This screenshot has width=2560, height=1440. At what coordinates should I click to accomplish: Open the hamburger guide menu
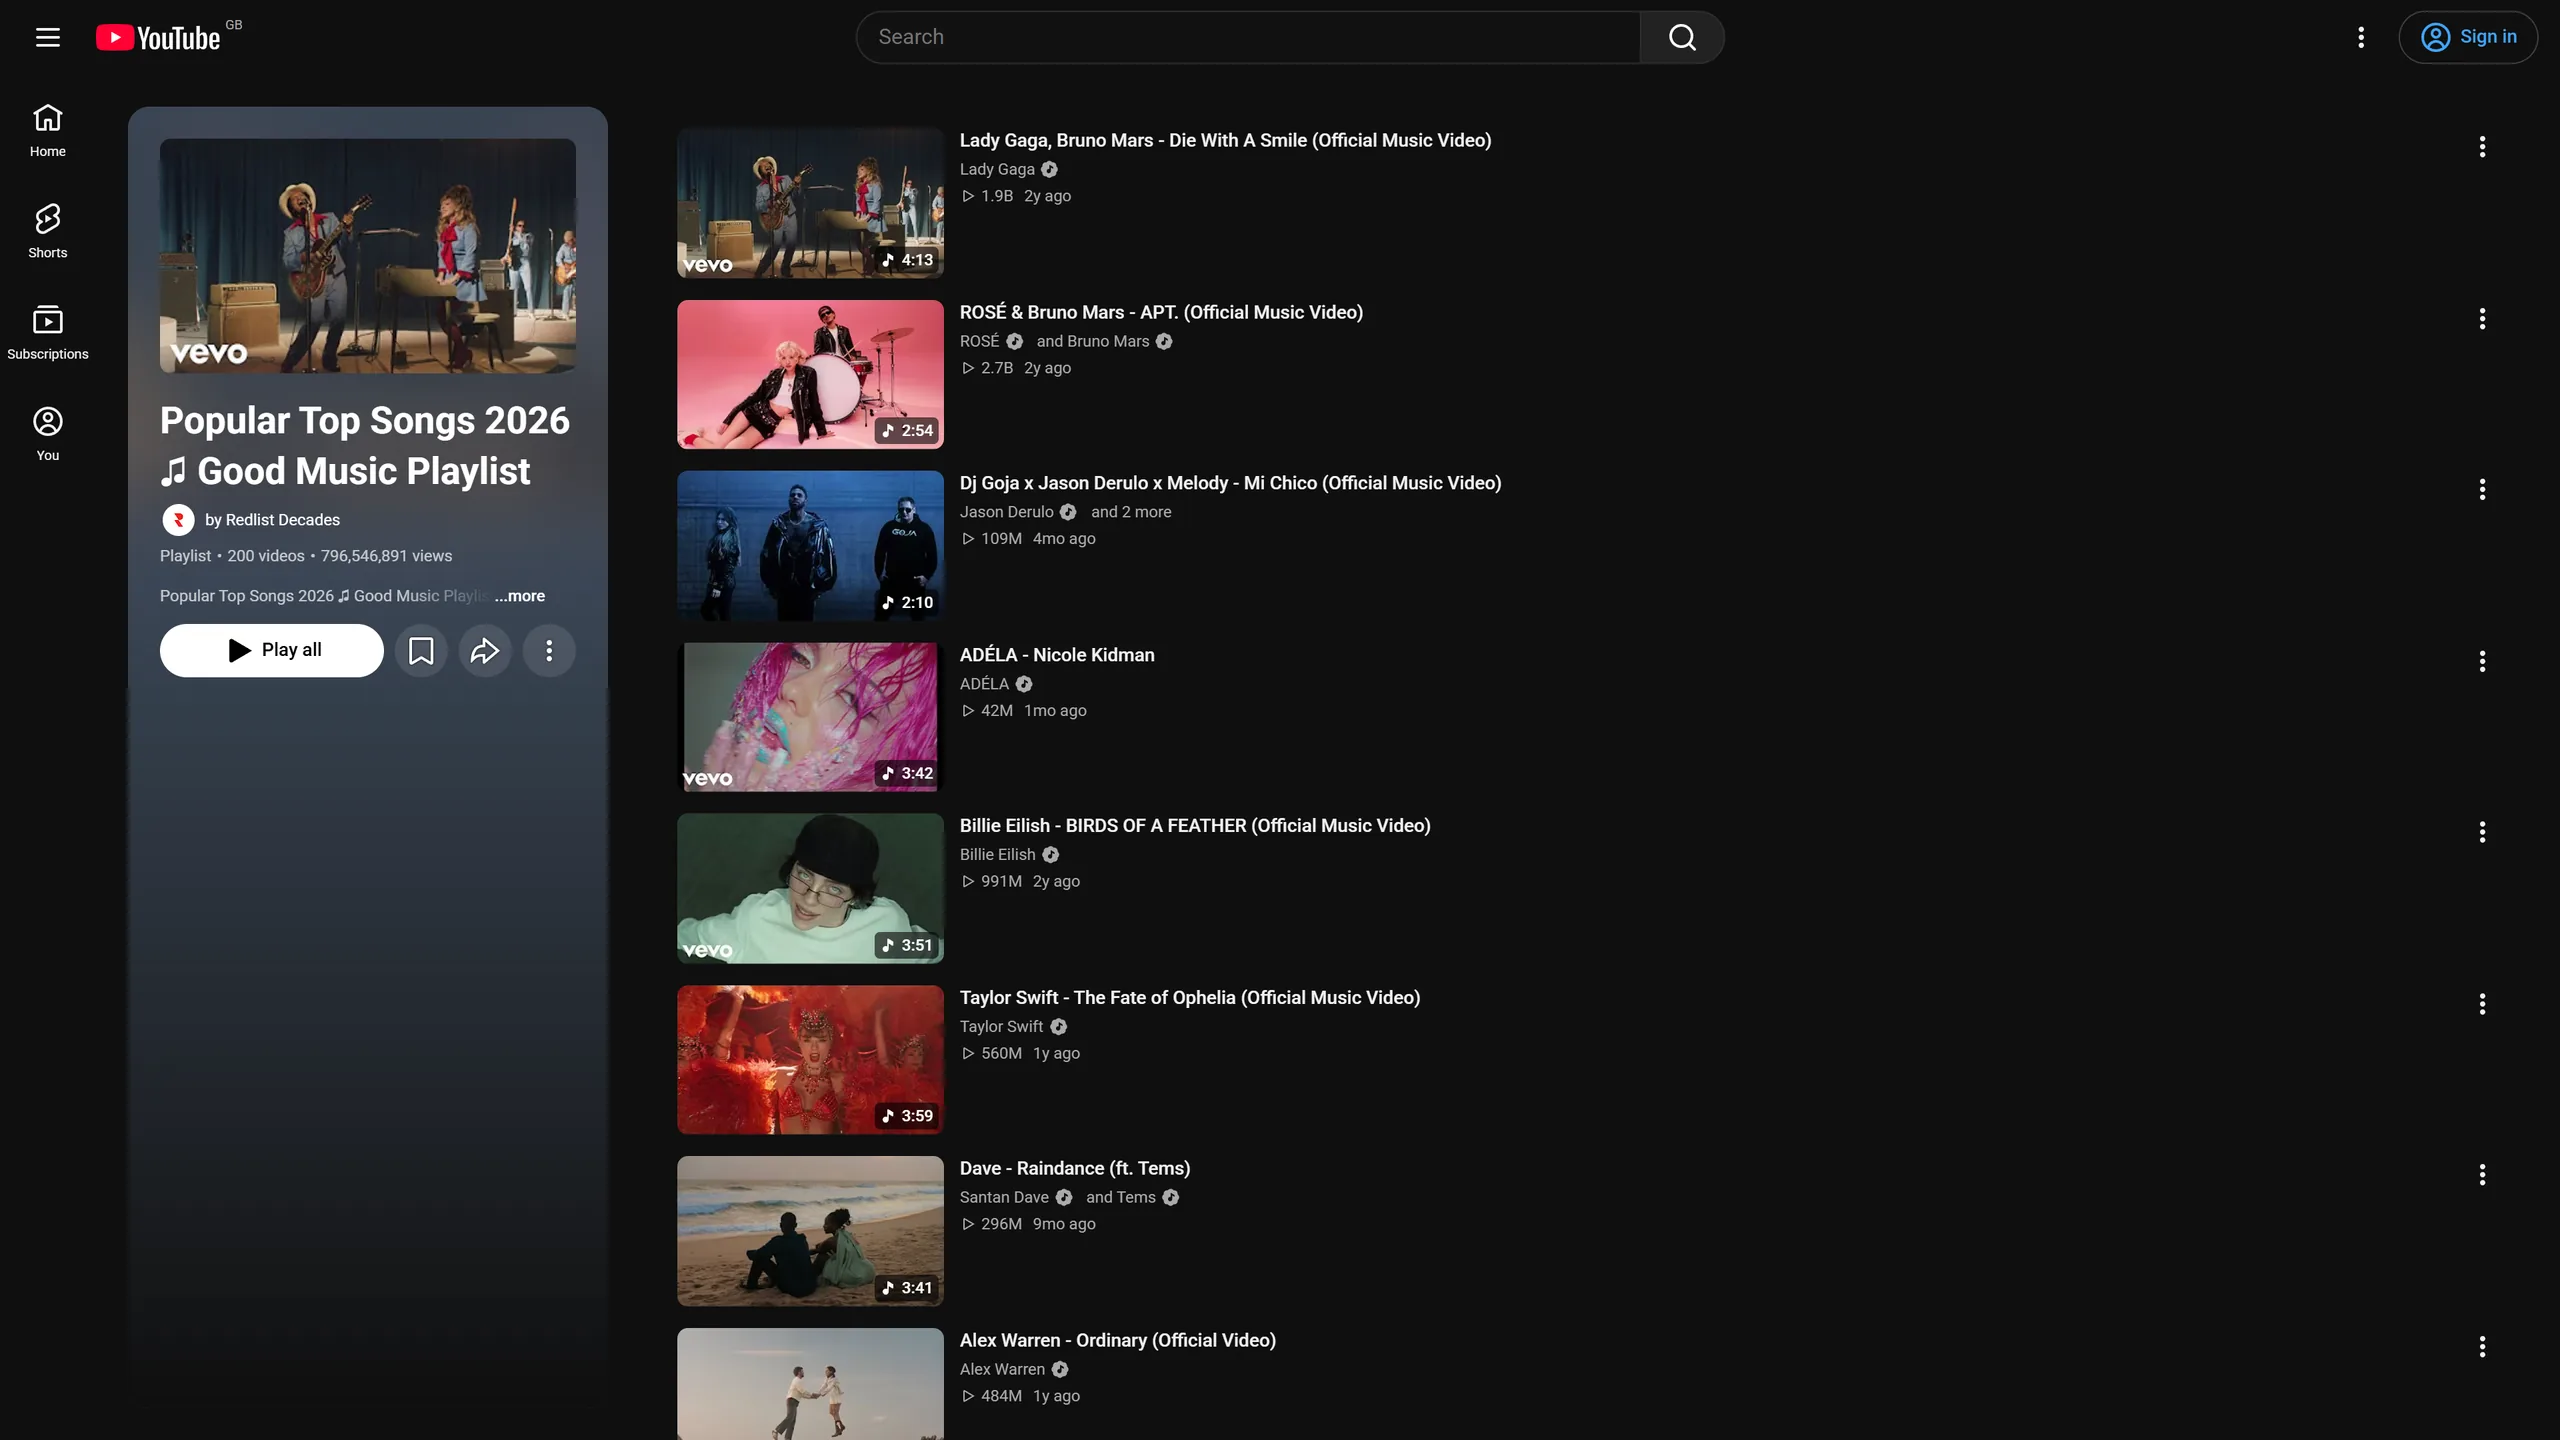(48, 37)
